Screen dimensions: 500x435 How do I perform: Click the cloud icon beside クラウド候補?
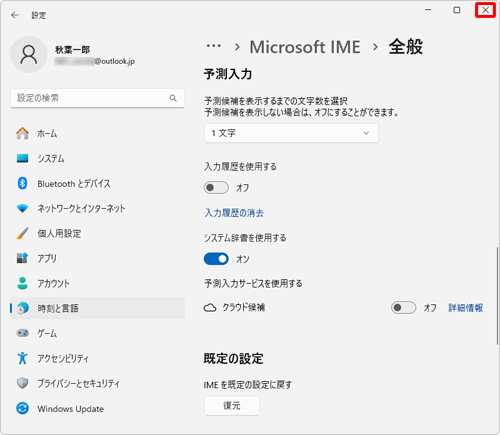pos(210,308)
